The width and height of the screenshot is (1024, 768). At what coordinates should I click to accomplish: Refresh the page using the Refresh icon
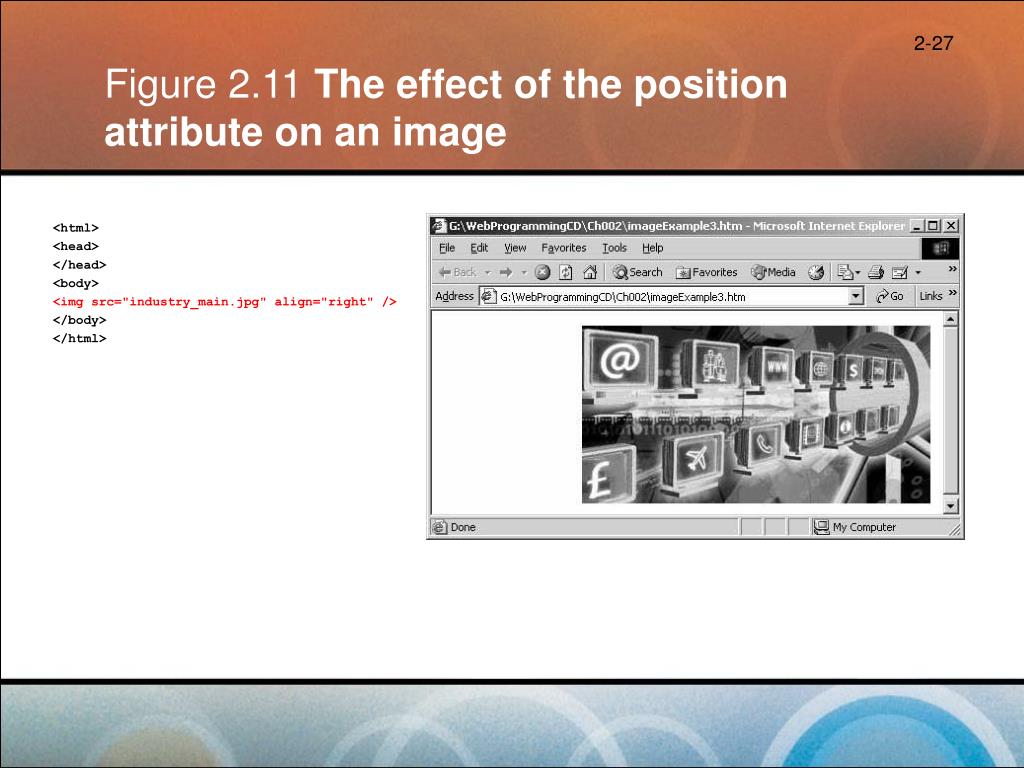566,272
